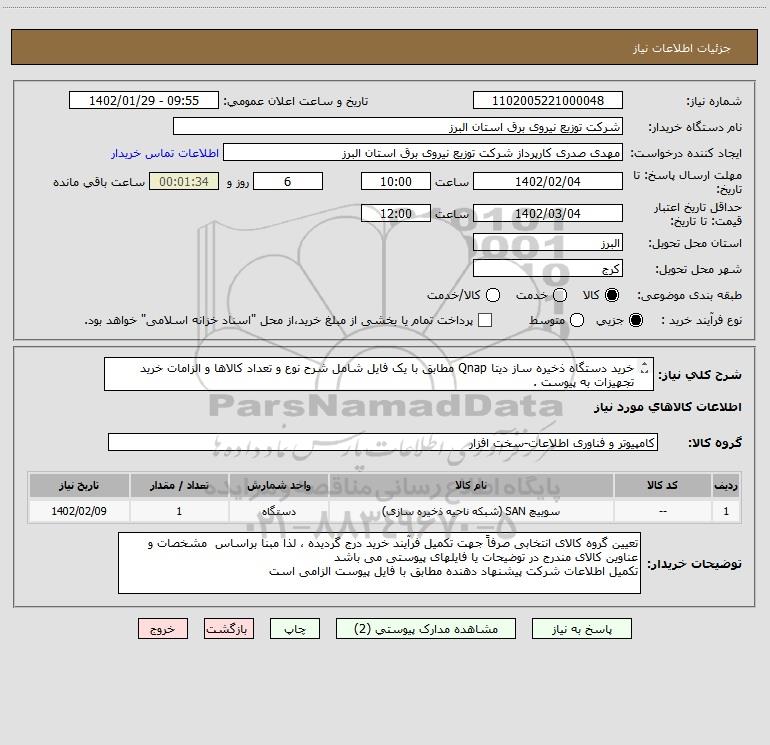Click the خروج exit button
The width and height of the screenshot is (770, 745).
[x=163, y=629]
